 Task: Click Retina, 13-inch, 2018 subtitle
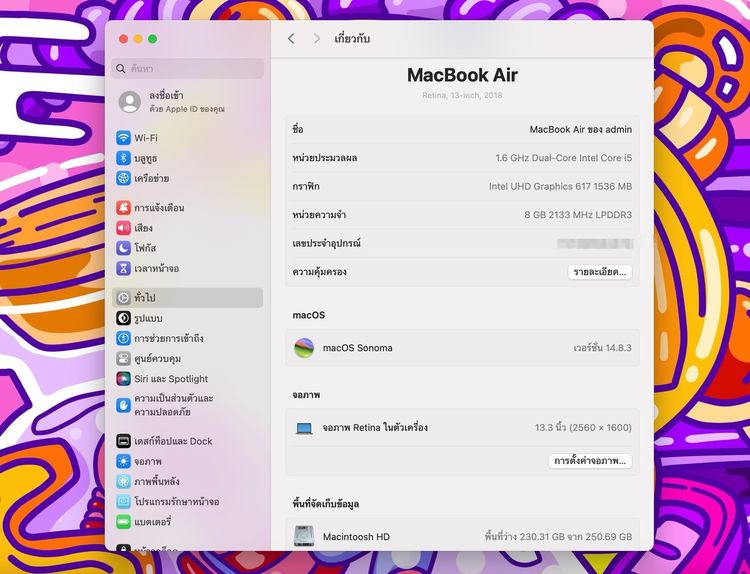point(462,95)
